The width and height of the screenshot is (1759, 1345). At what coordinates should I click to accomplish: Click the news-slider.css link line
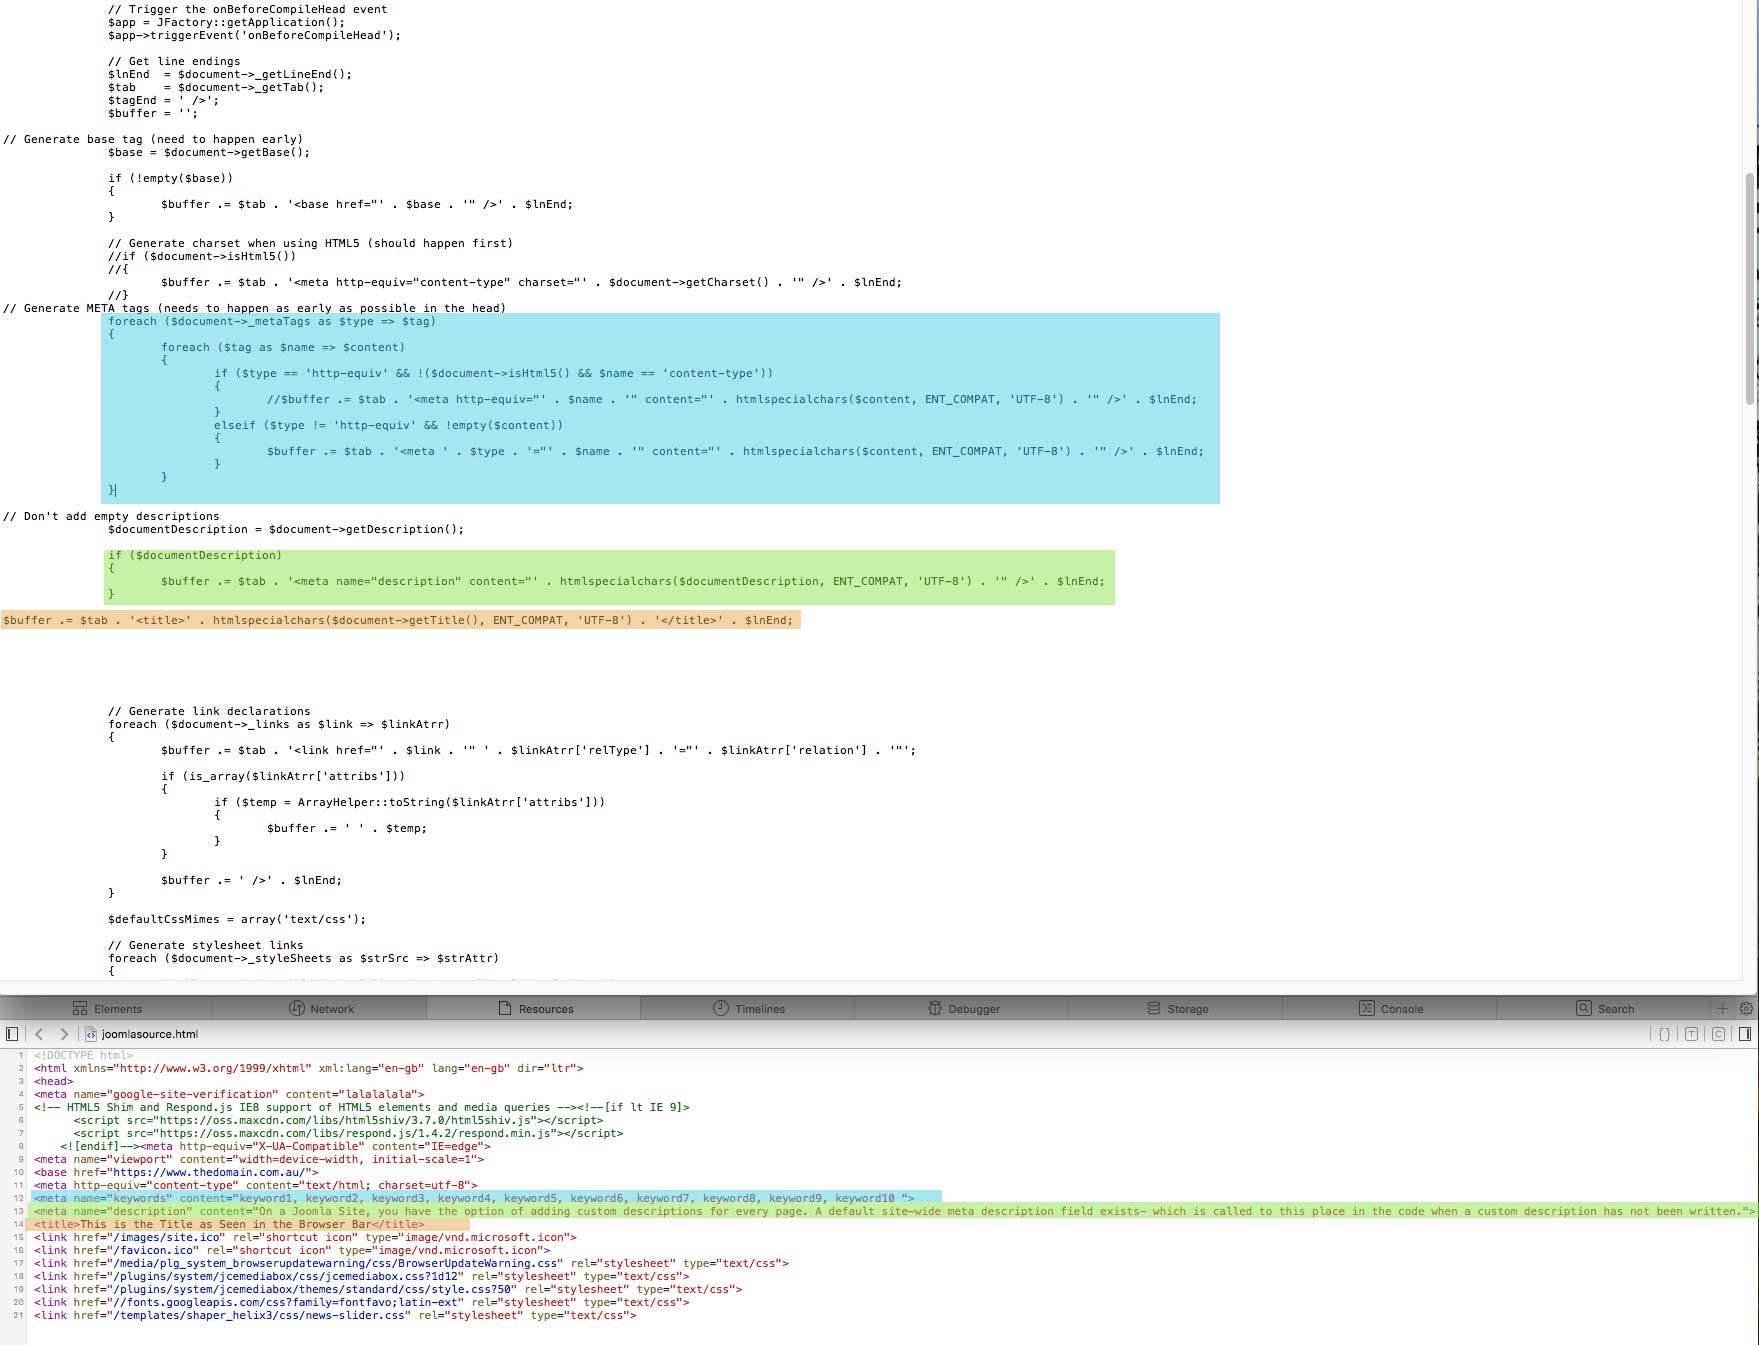pos(335,1315)
